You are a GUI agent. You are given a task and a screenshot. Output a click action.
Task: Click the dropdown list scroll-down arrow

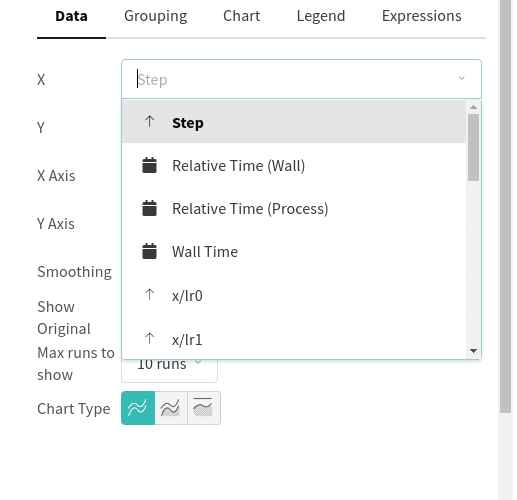pyautogui.click(x=473, y=351)
